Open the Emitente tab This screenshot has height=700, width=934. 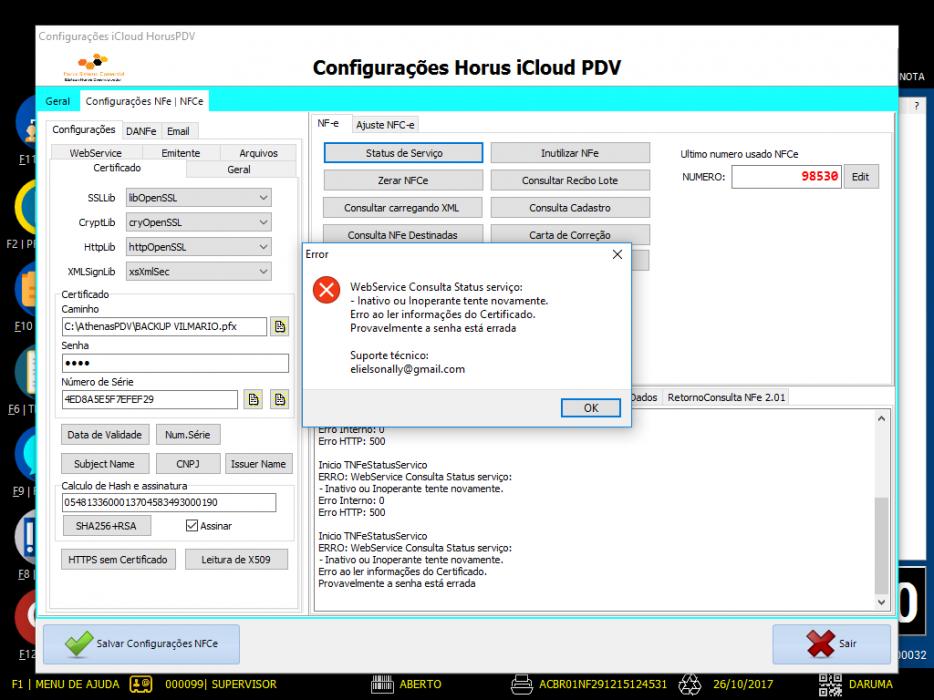pos(180,153)
